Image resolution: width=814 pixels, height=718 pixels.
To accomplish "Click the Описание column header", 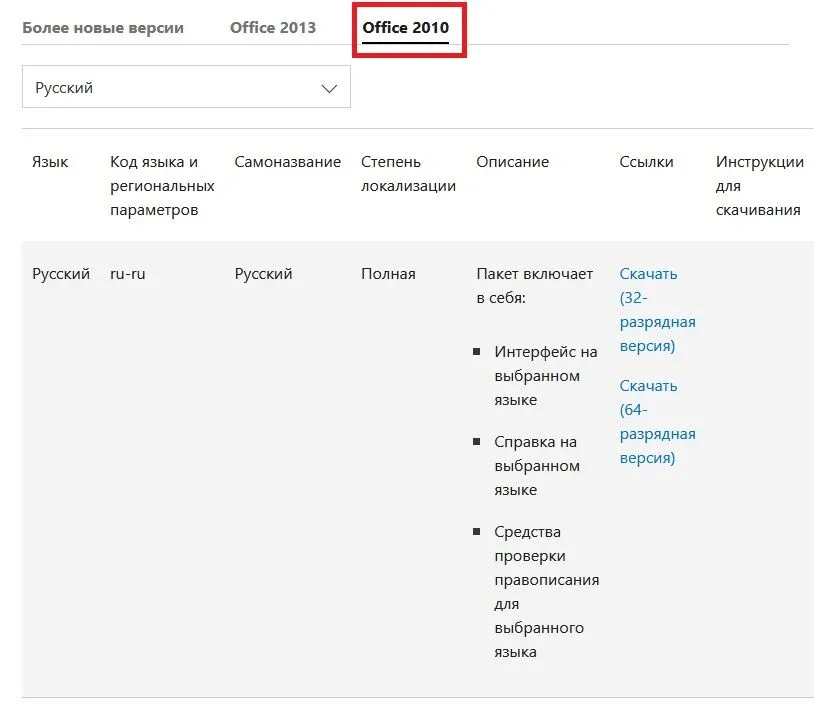I will tap(512, 162).
